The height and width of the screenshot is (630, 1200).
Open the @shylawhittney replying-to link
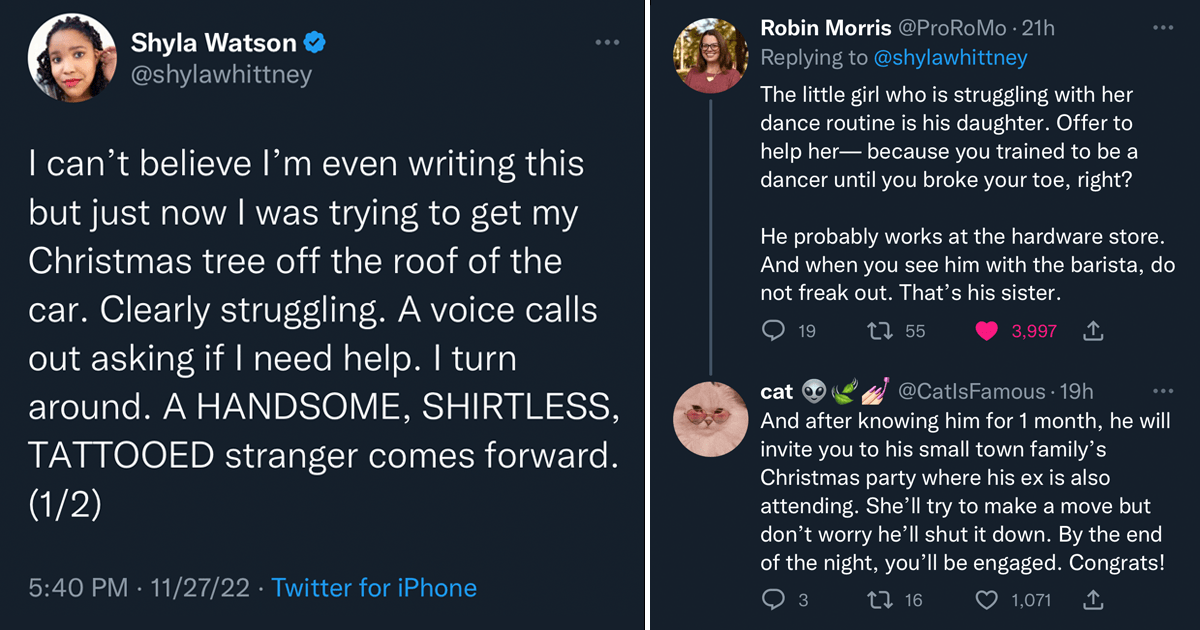point(950,58)
